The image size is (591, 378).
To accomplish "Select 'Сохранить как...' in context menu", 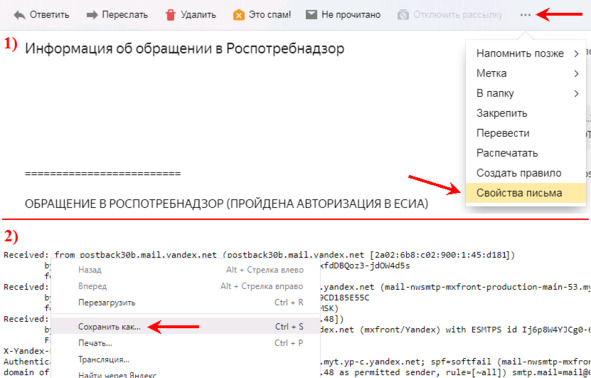I will pyautogui.click(x=185, y=326).
